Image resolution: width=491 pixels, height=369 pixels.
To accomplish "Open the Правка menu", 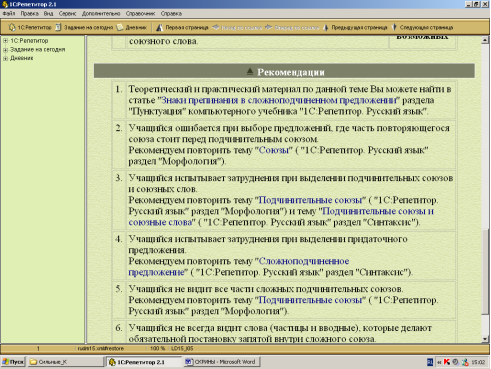I will coord(29,14).
